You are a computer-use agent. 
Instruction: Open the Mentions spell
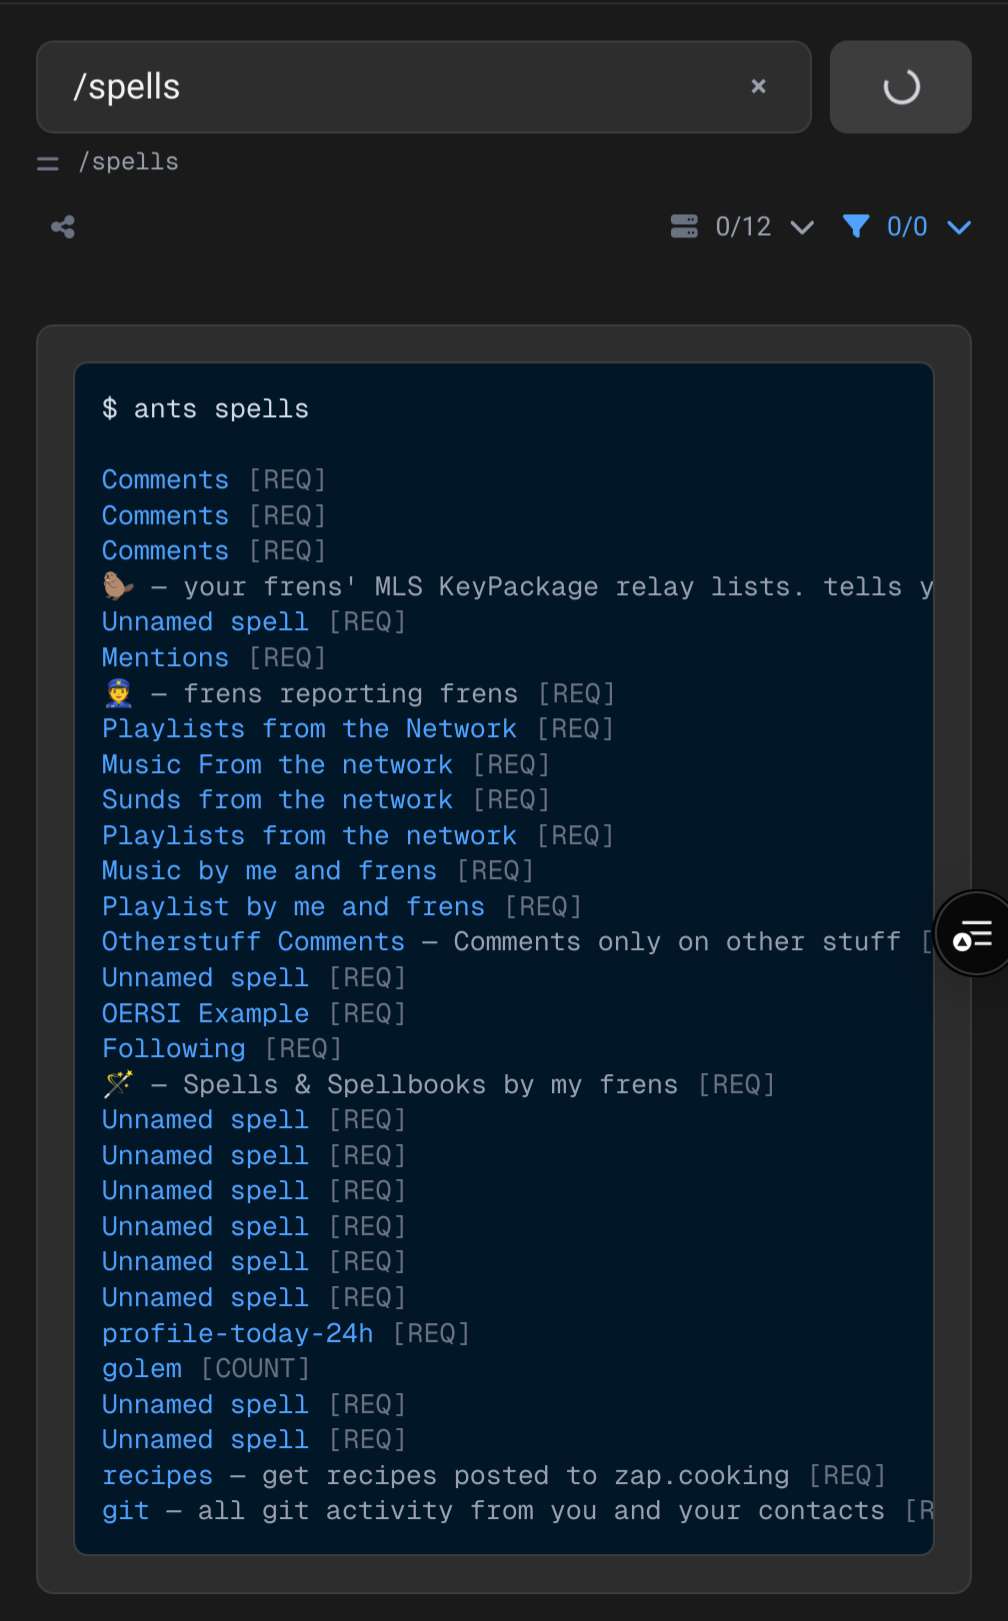[x=165, y=658]
